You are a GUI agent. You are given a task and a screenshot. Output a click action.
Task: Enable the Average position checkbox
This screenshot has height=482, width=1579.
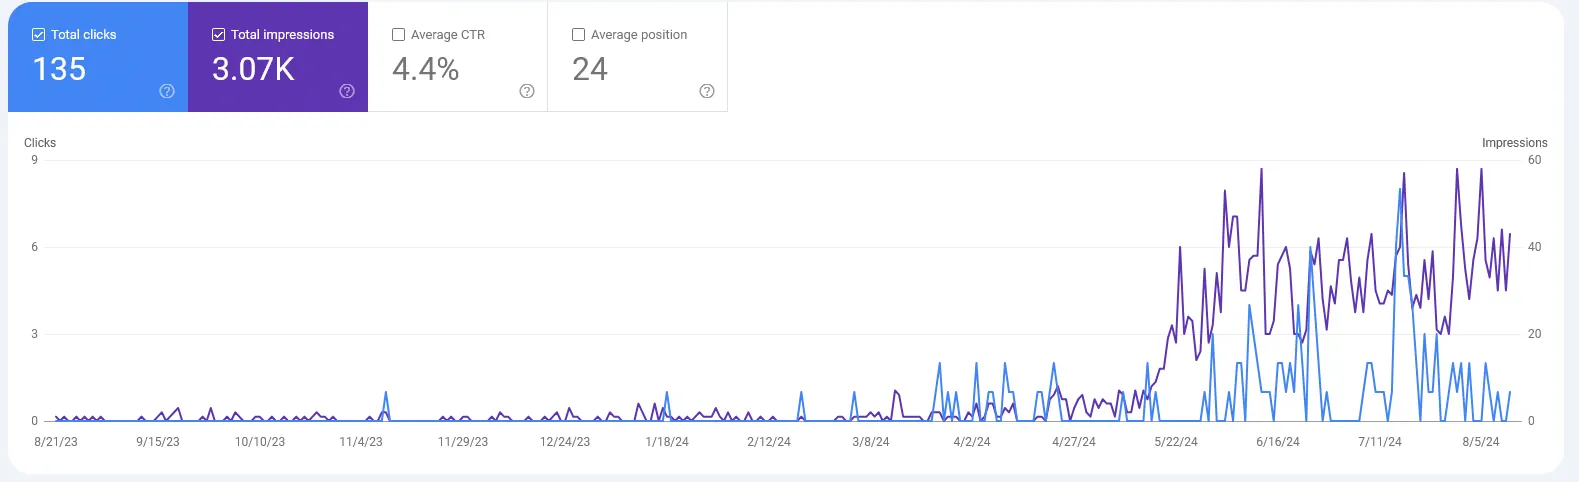[x=578, y=35]
